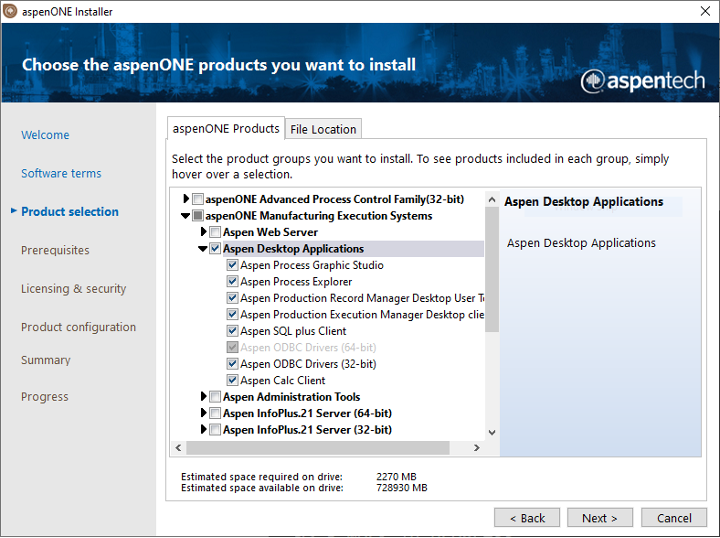This screenshot has height=538, width=720.
Task: Click the Next button
Action: click(600, 518)
